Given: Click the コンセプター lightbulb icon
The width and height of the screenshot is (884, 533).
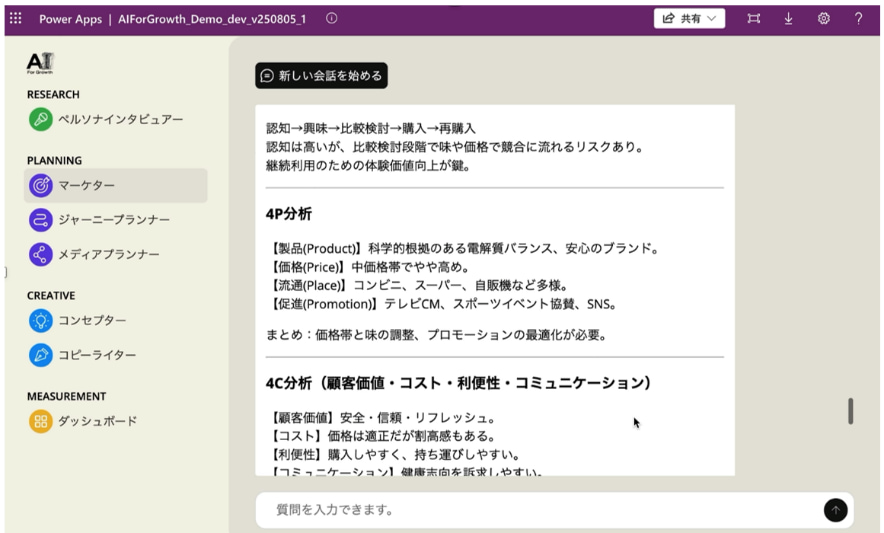Looking at the screenshot, I should [40, 320].
